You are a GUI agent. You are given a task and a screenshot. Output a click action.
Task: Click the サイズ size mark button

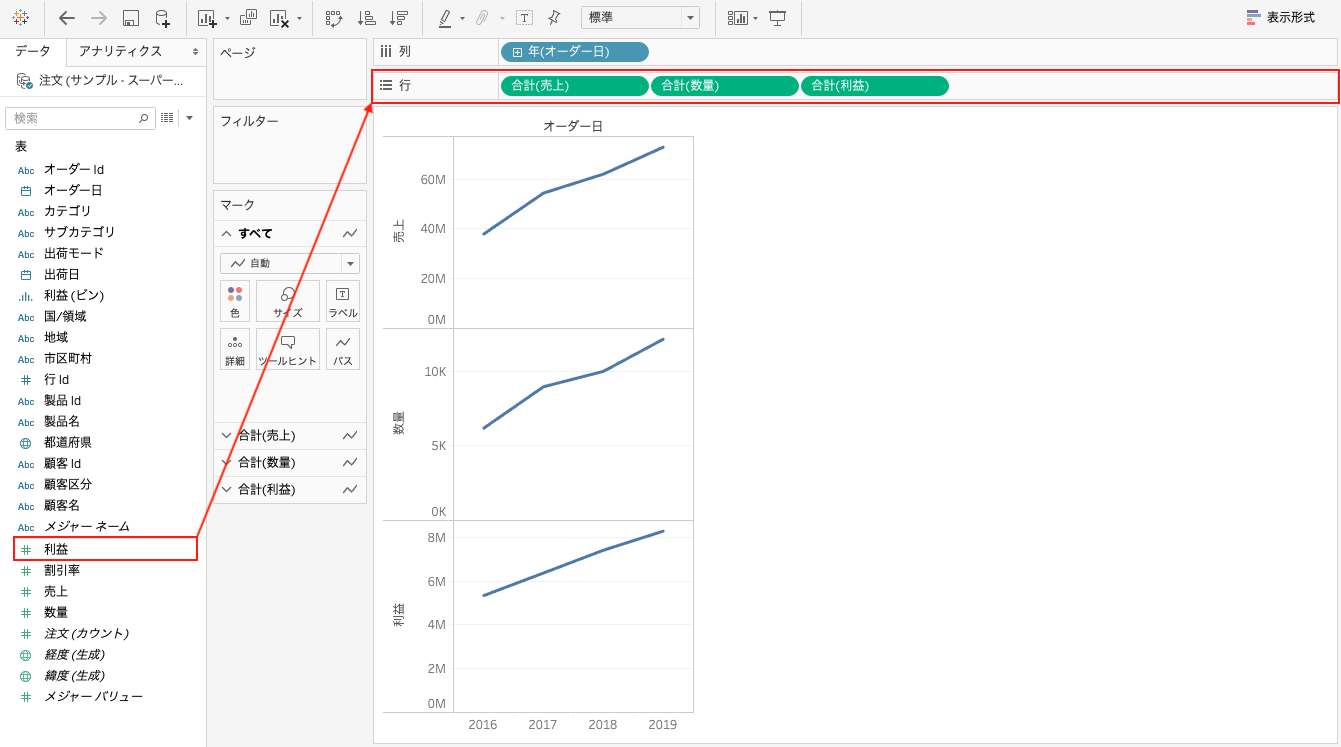(288, 301)
